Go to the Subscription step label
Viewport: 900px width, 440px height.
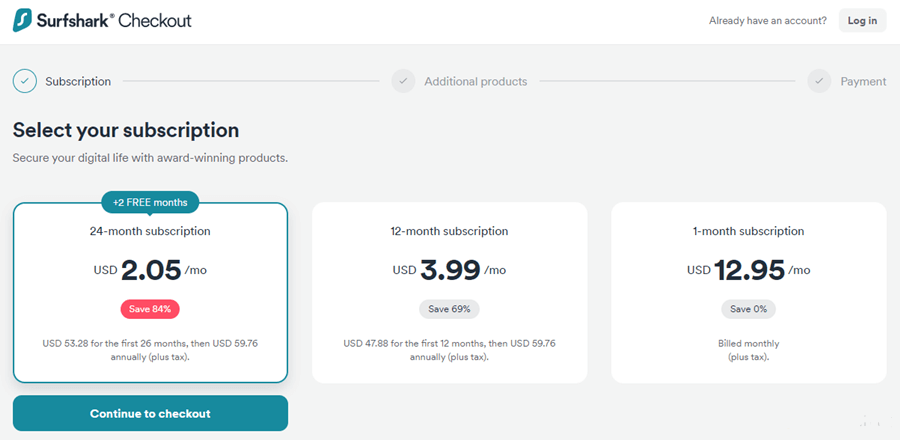pyautogui.click(x=78, y=81)
